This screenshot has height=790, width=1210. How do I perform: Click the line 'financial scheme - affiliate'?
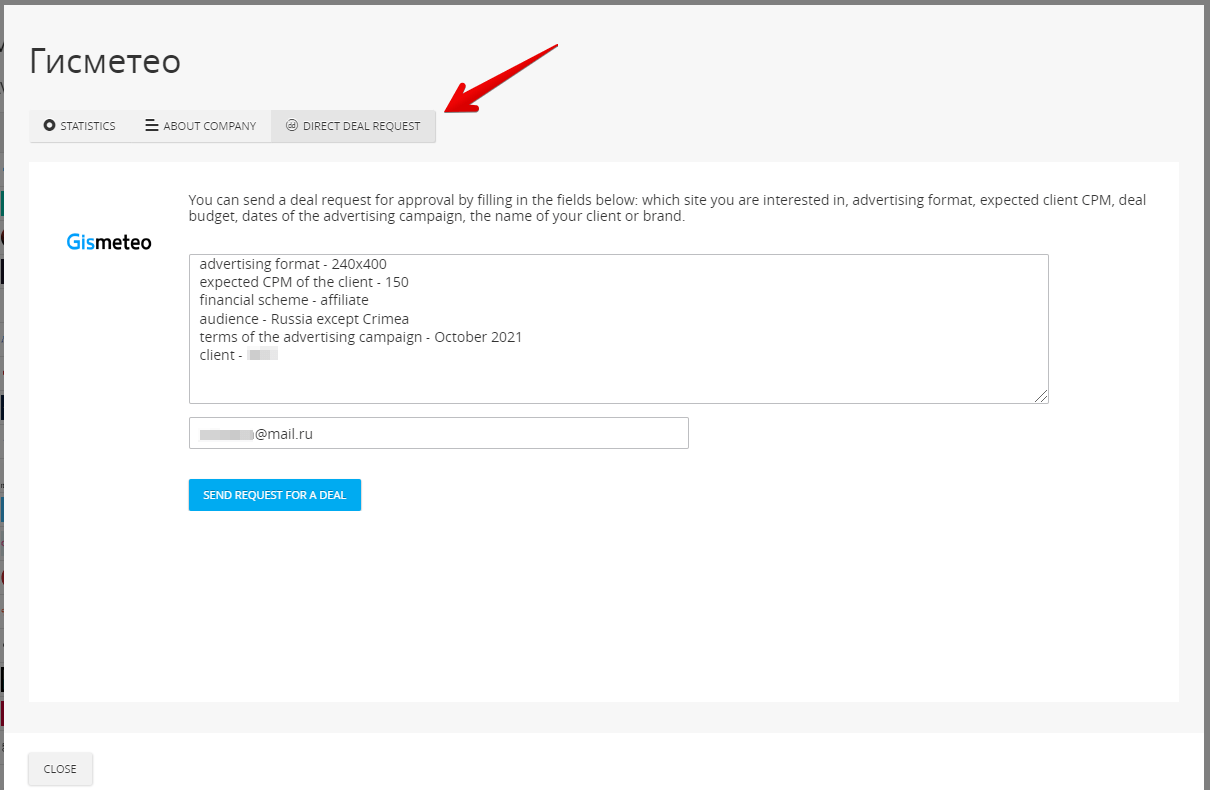[x=284, y=300]
